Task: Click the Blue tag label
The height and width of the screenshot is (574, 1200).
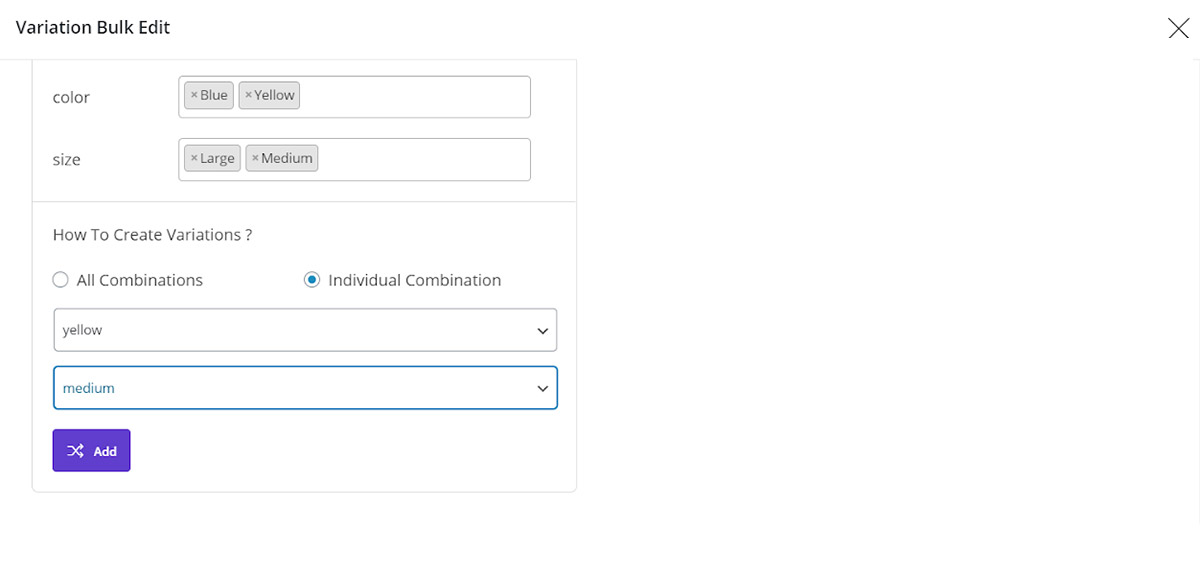Action: (x=214, y=96)
